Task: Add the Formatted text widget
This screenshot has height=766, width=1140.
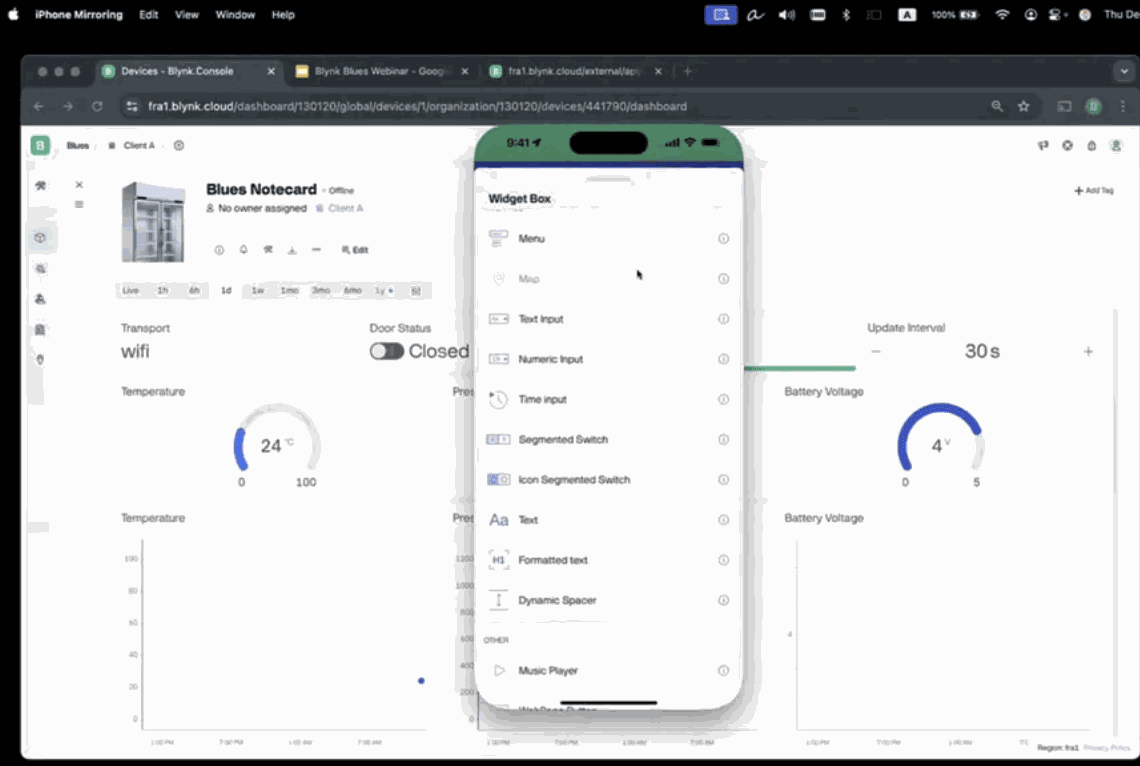Action: [608, 560]
